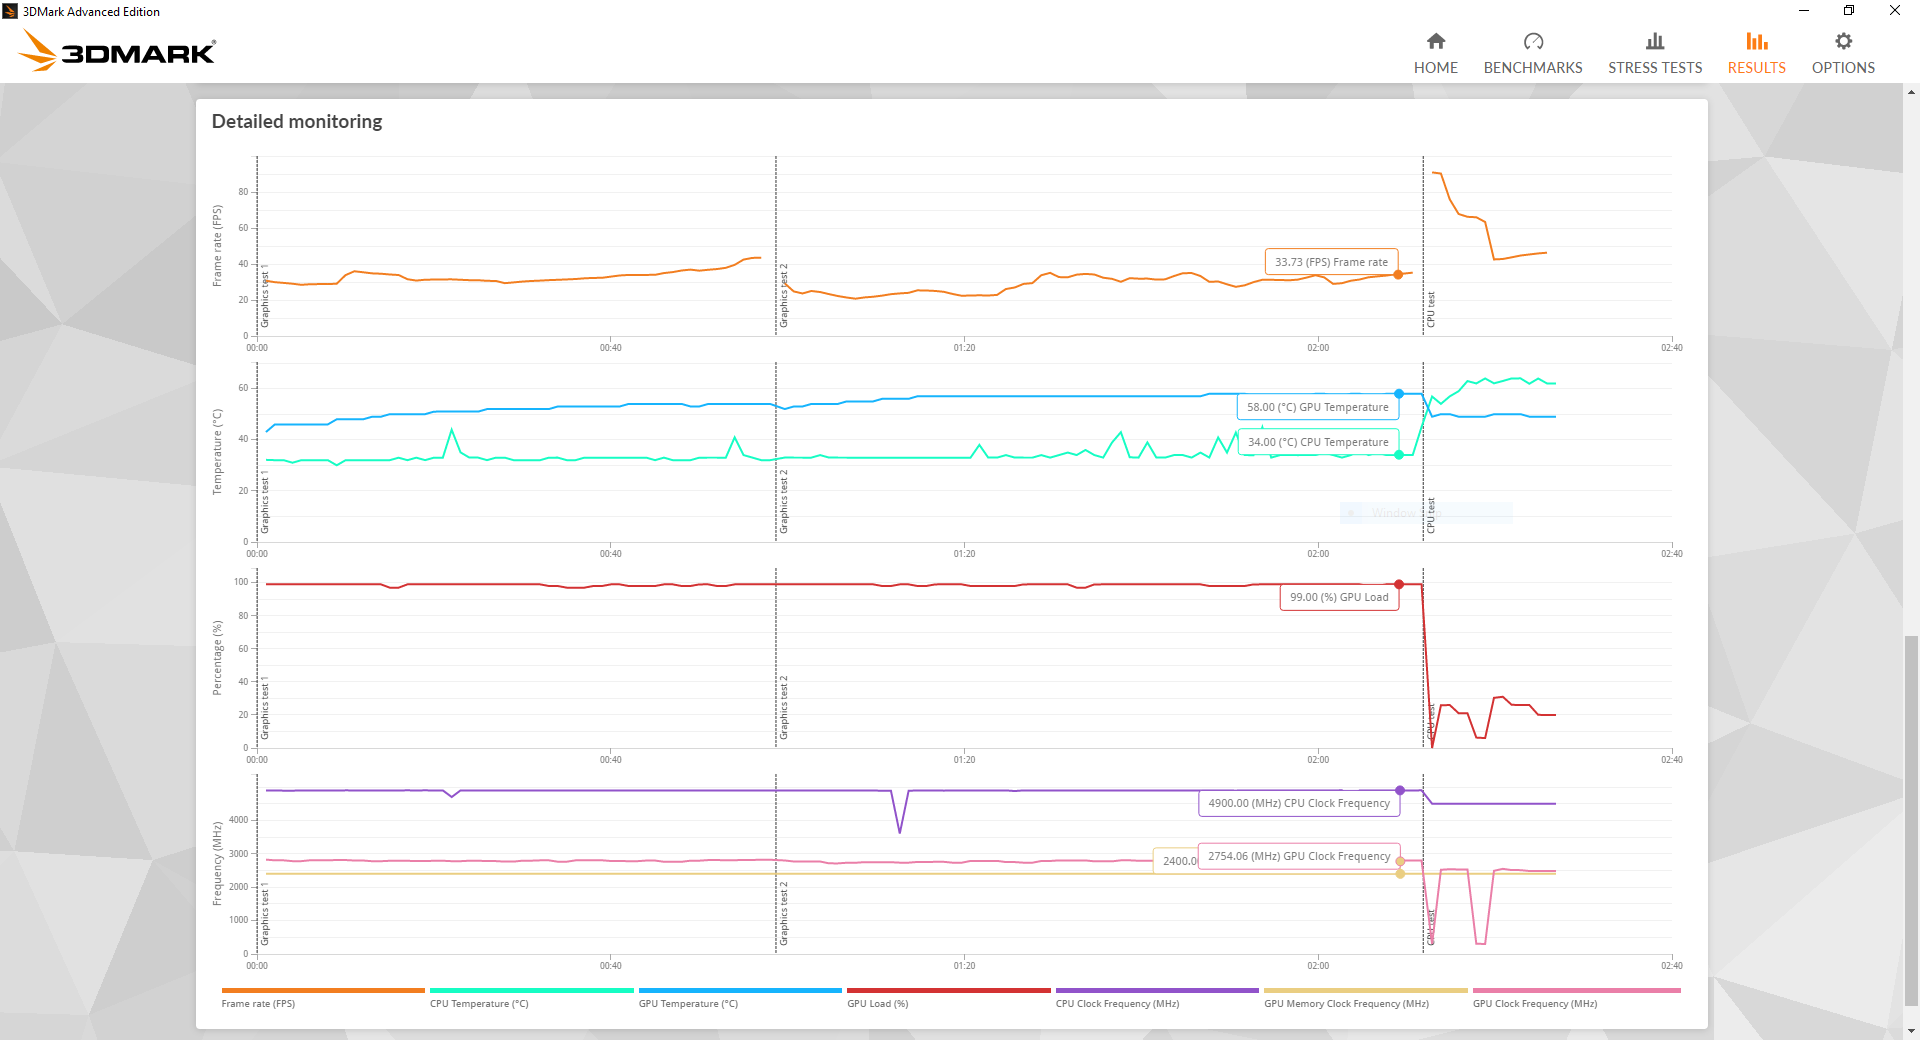Click the Frame rate data point marker

[1398, 275]
